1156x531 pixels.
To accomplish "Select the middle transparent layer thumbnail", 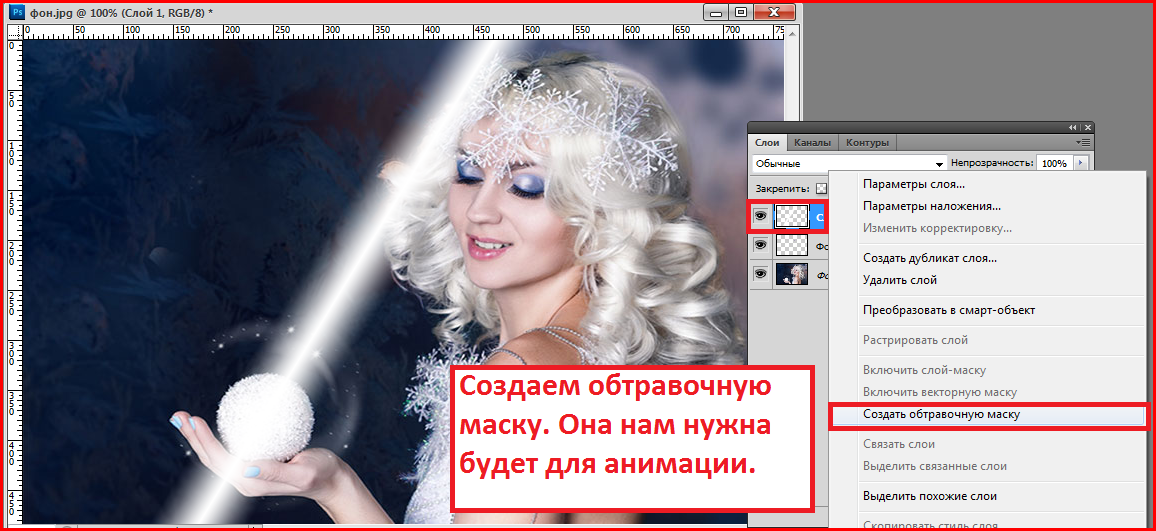I will (x=791, y=245).
